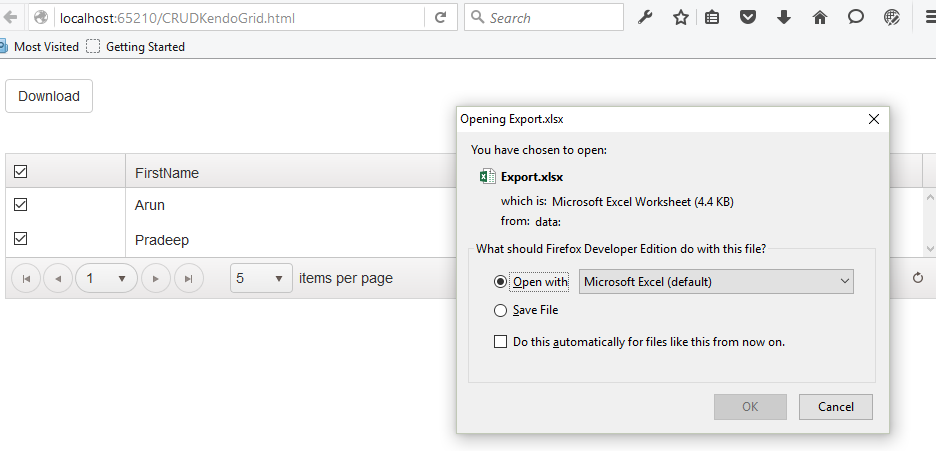Refresh the Kendo grid data
The height and width of the screenshot is (451, 936).
[918, 278]
